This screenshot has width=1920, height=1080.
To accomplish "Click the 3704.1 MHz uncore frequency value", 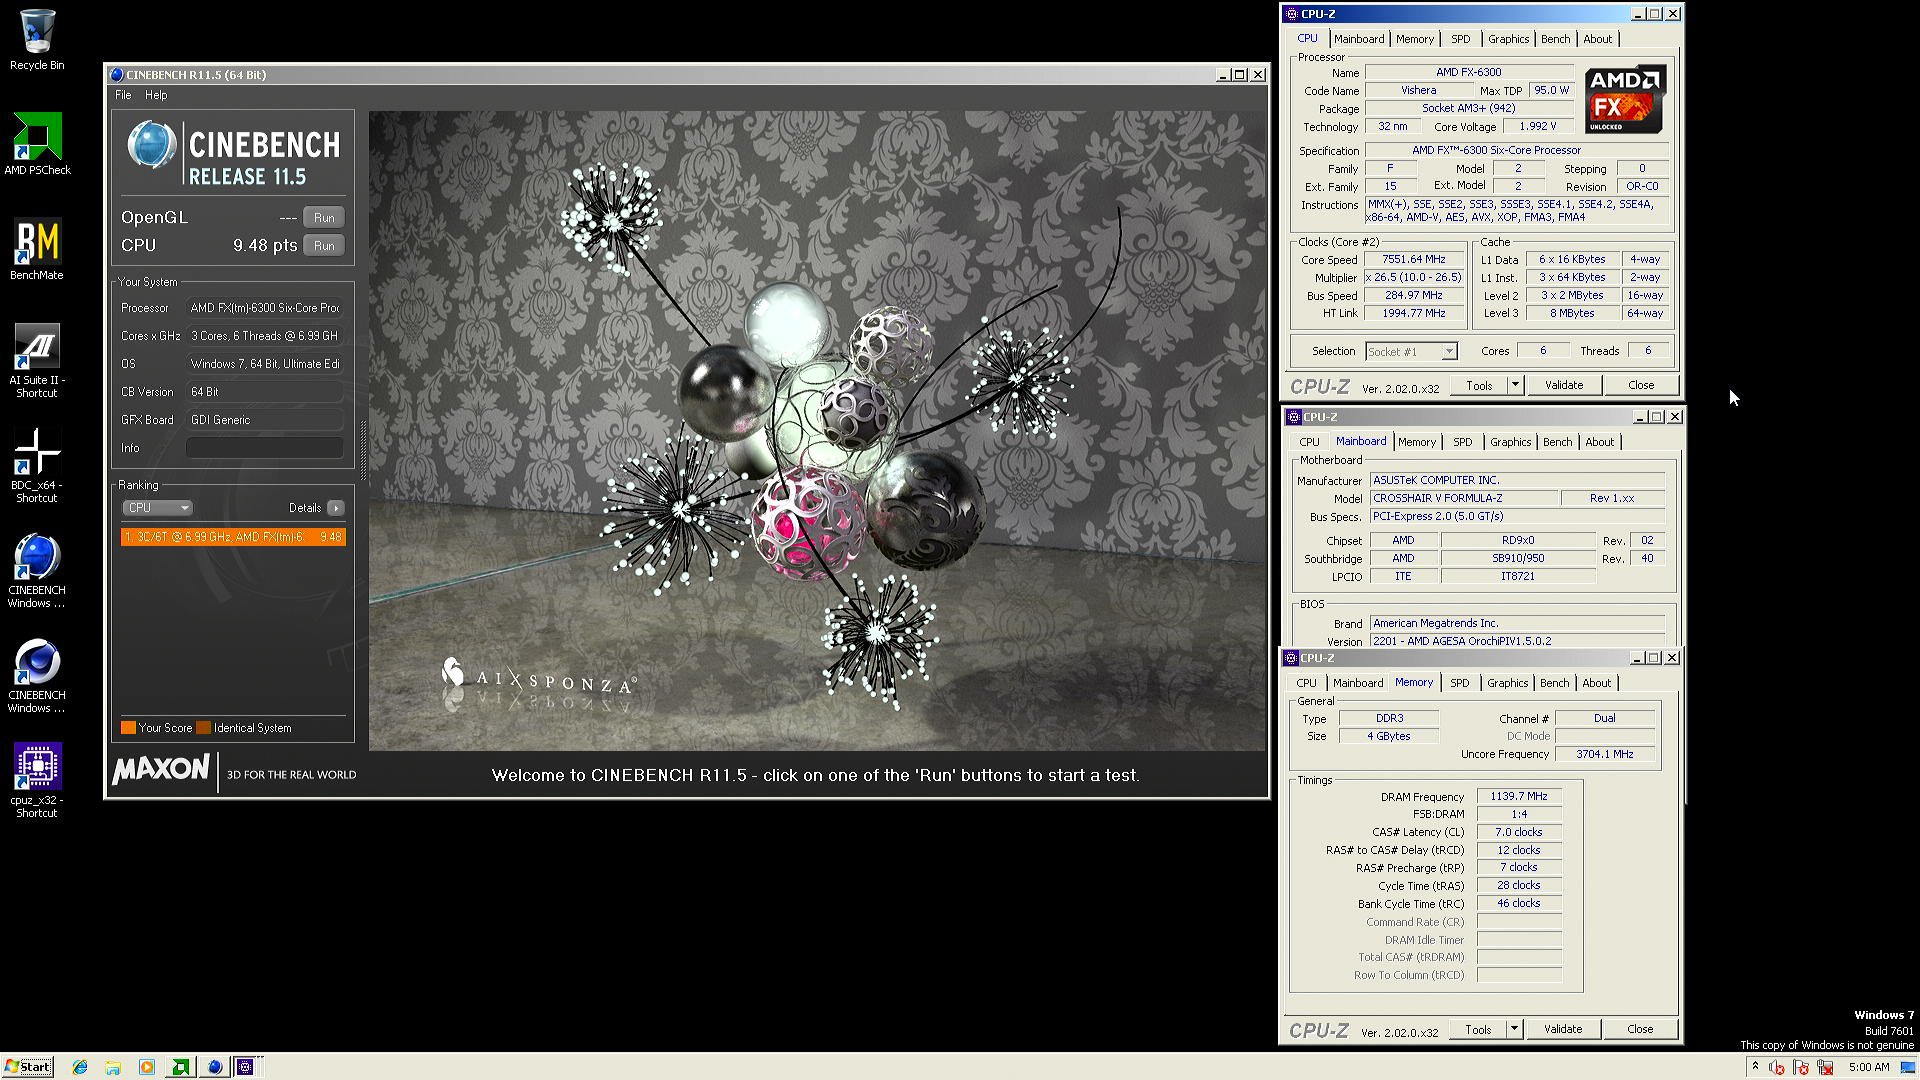I will (x=1605, y=755).
